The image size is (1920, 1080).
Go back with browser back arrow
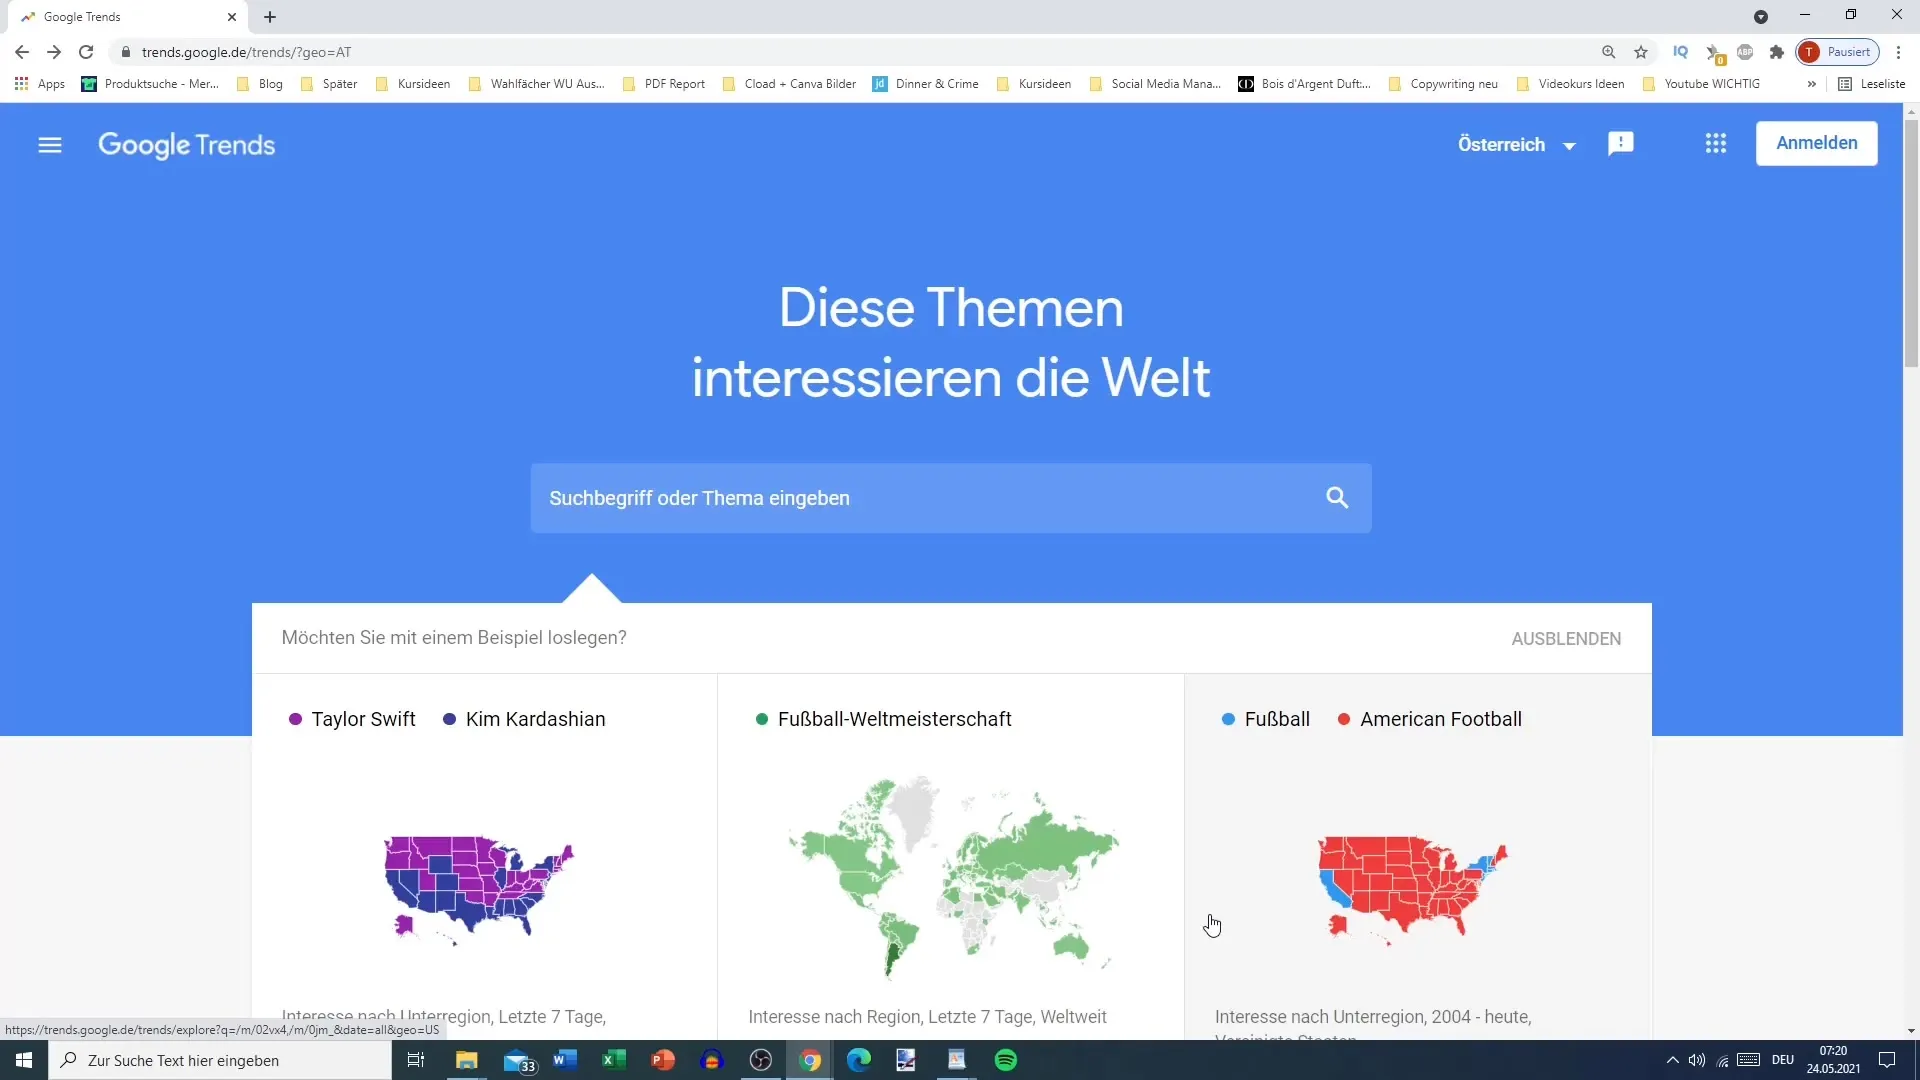click(22, 52)
